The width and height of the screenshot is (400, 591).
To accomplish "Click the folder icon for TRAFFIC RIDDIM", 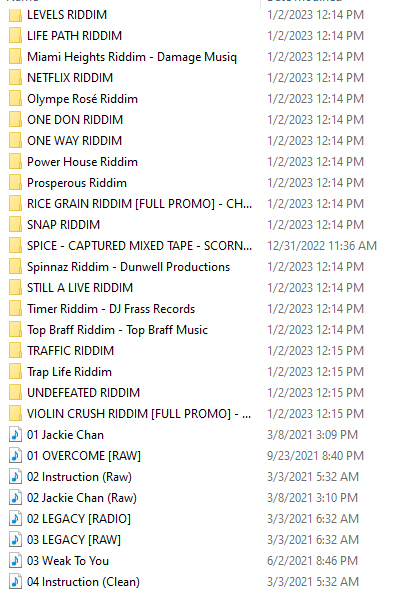I will pyautogui.click(x=15, y=351).
